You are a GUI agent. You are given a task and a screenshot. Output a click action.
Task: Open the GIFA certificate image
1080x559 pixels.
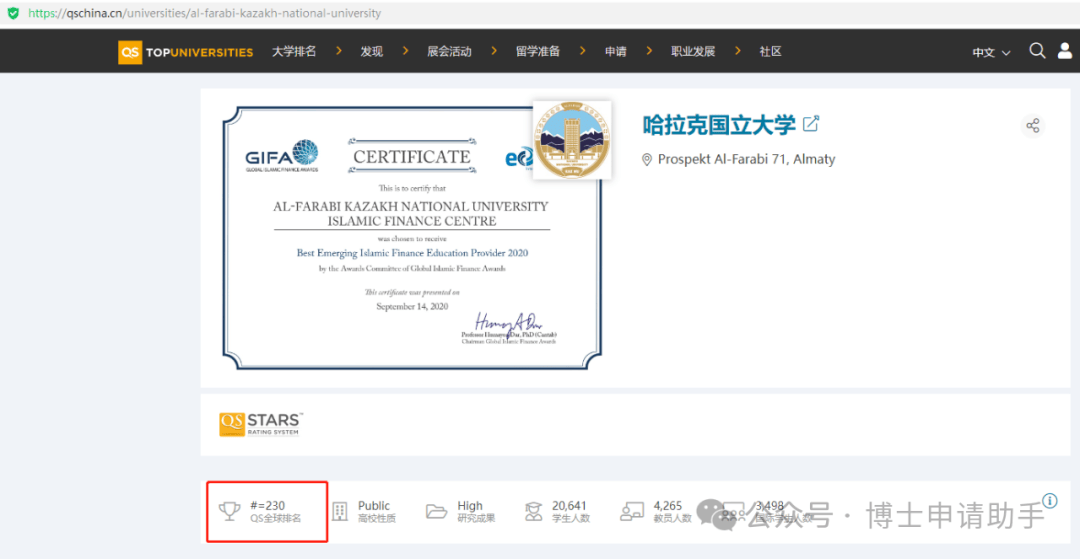point(412,238)
